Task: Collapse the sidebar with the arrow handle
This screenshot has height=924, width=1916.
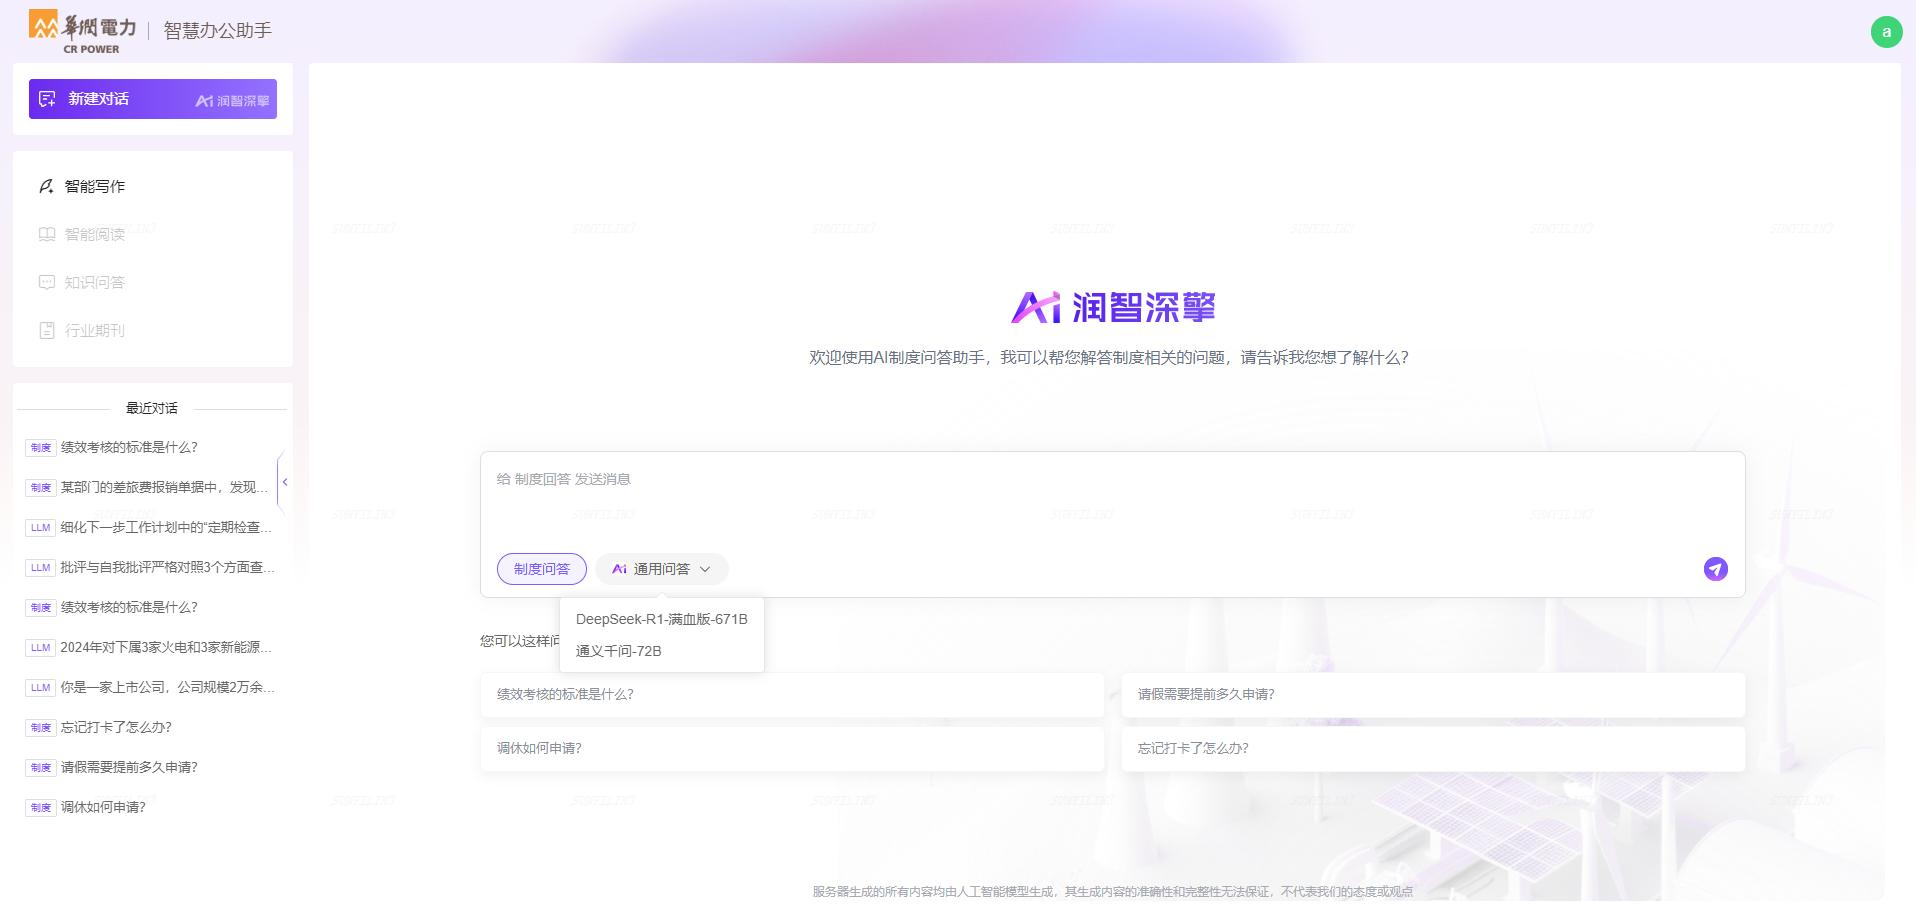Action: [x=284, y=482]
